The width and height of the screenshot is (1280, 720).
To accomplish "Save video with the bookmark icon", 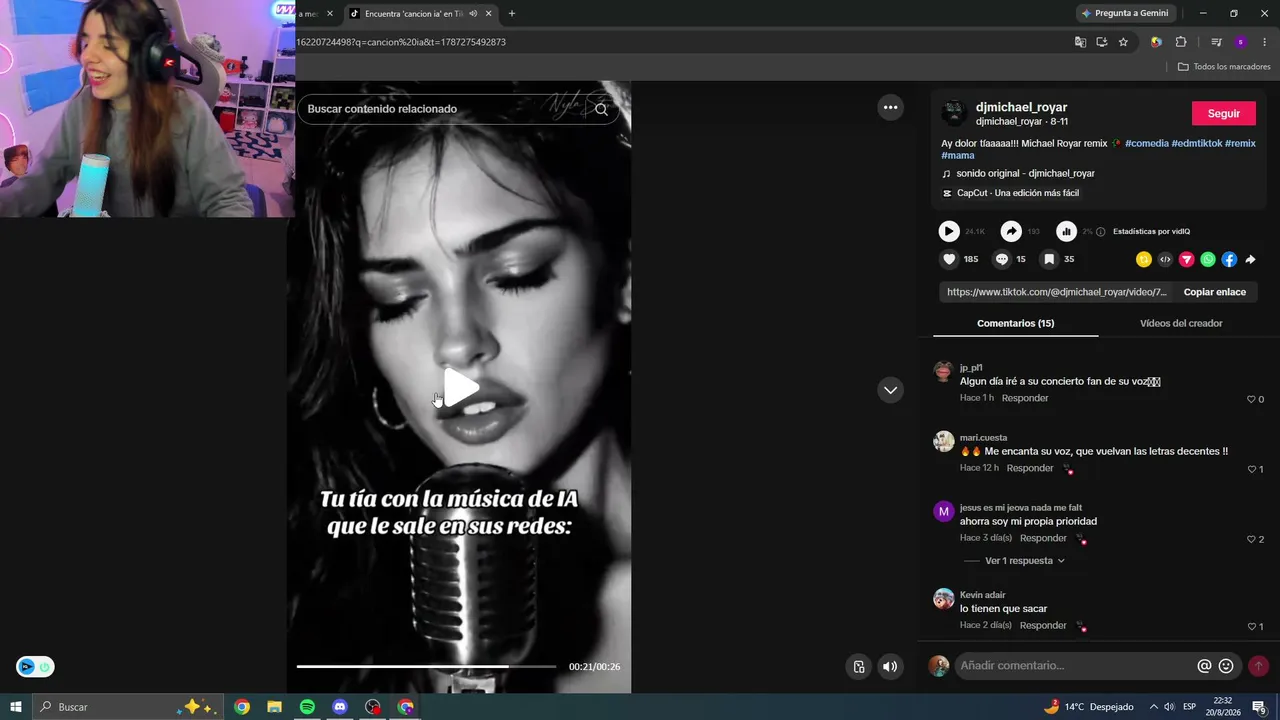I will (1049, 259).
